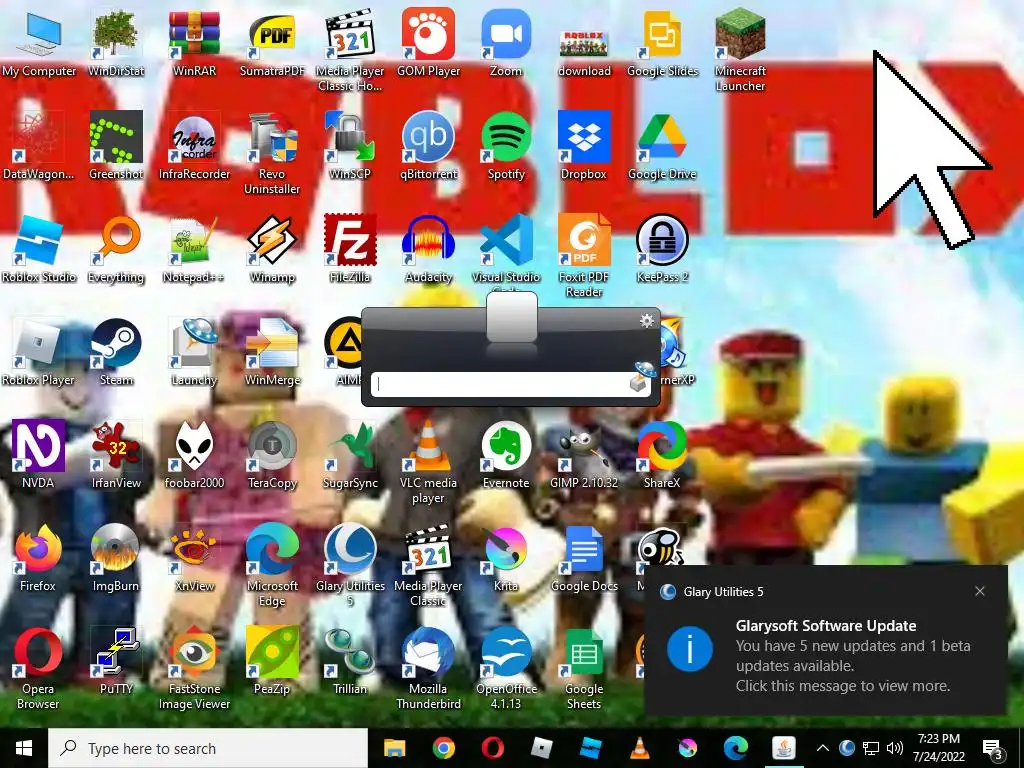Image resolution: width=1024 pixels, height=768 pixels.
Task: Show hidden system tray icons
Action: point(823,748)
